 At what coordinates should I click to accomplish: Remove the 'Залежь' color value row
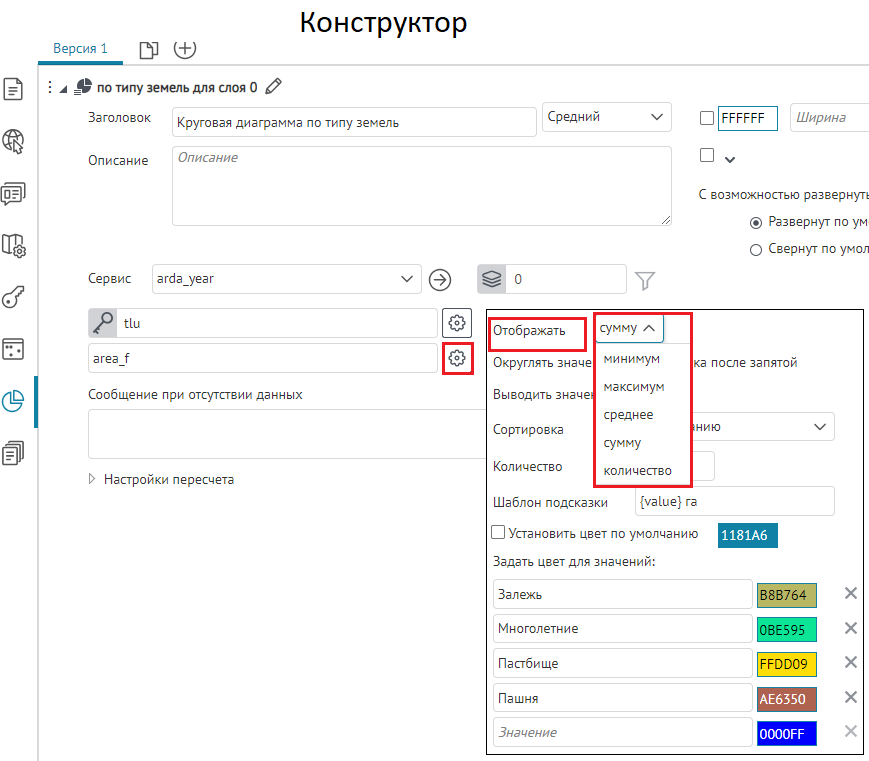(x=850, y=594)
